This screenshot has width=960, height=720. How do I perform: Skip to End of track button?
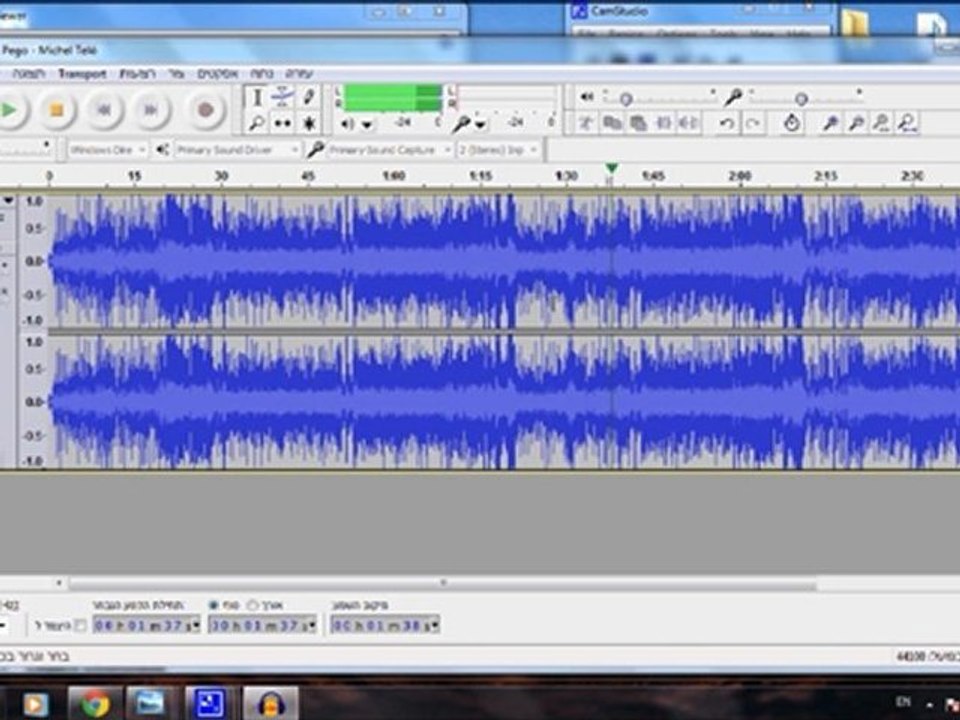pos(150,109)
